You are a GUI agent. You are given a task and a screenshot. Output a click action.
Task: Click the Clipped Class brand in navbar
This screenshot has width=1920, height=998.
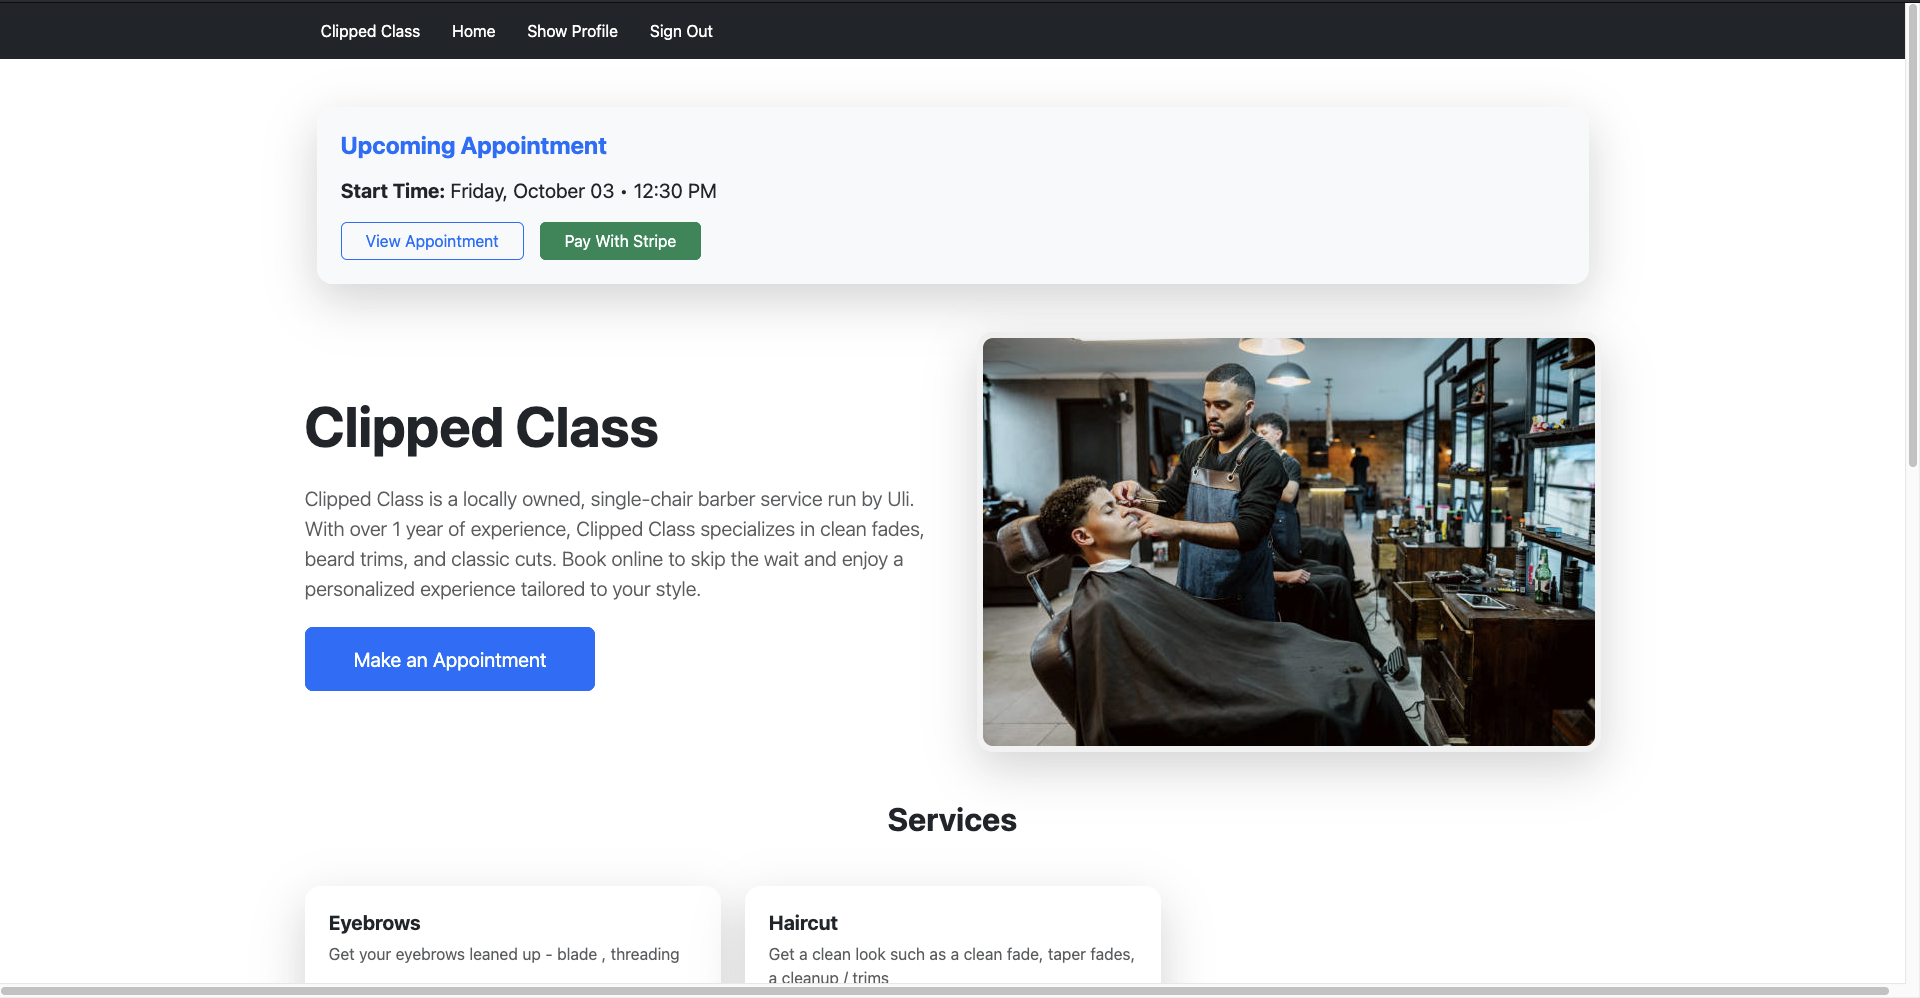point(370,31)
